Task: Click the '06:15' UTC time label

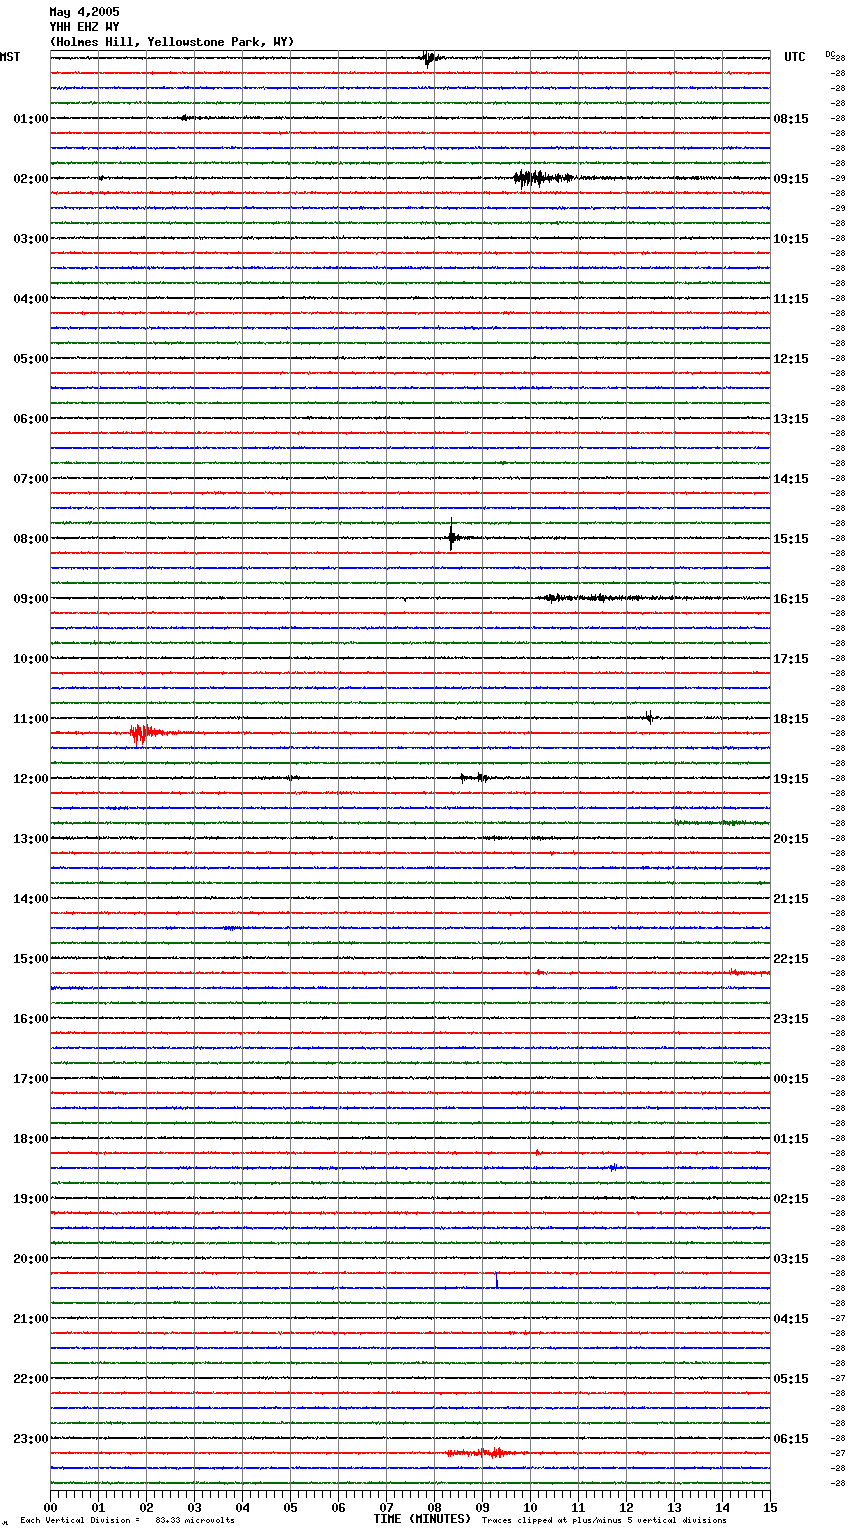Action: (x=791, y=1439)
